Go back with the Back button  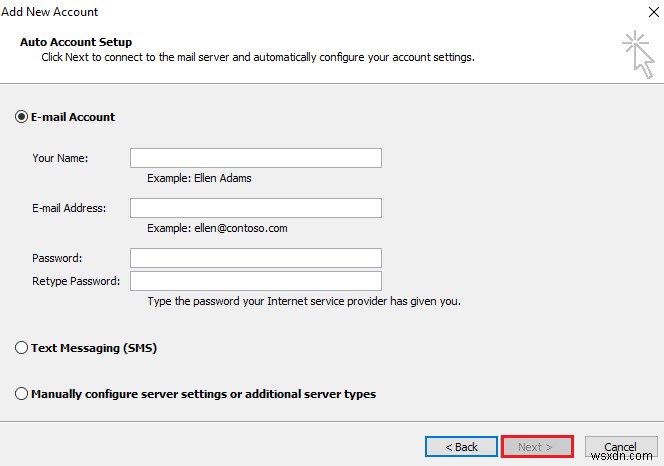point(461,447)
